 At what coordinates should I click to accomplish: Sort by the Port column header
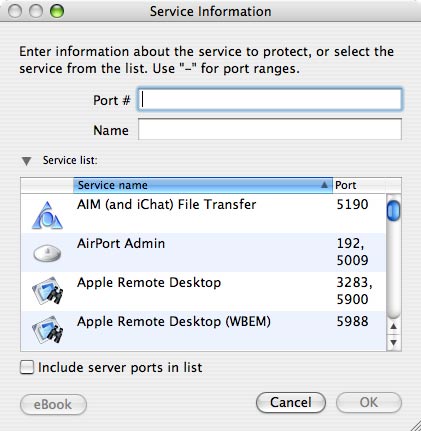[359, 185]
